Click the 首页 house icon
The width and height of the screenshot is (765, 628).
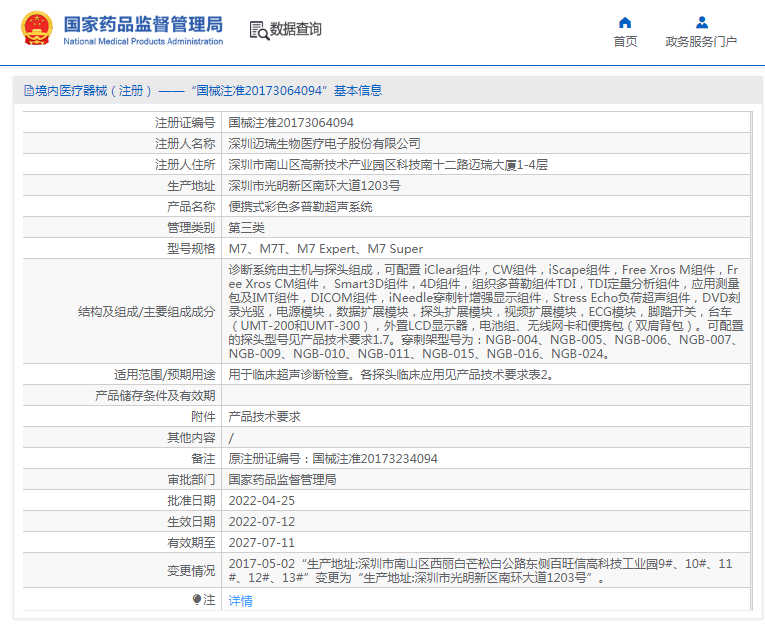coord(625,22)
